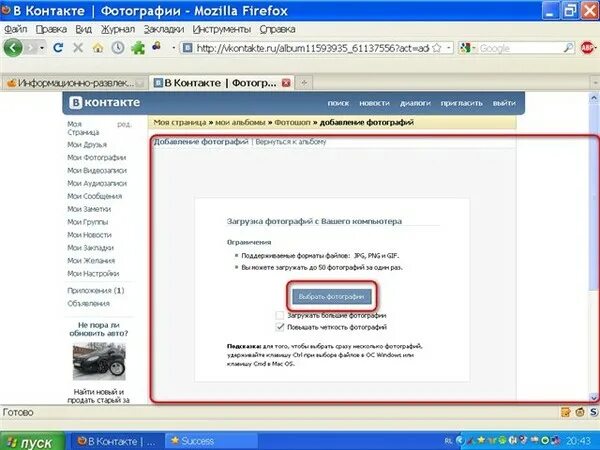Click поиск in the site header

[338, 103]
